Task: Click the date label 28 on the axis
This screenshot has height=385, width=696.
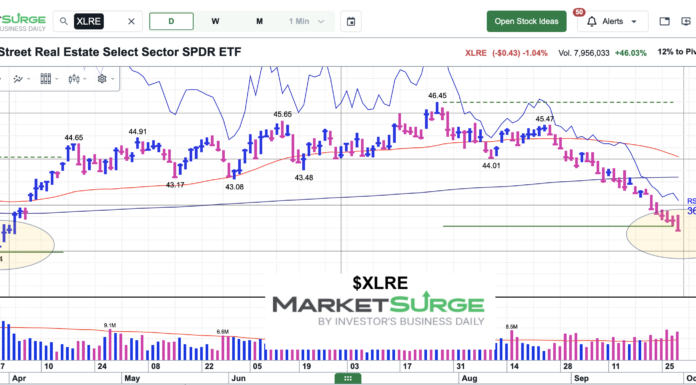Action: pyautogui.click(x=567, y=367)
